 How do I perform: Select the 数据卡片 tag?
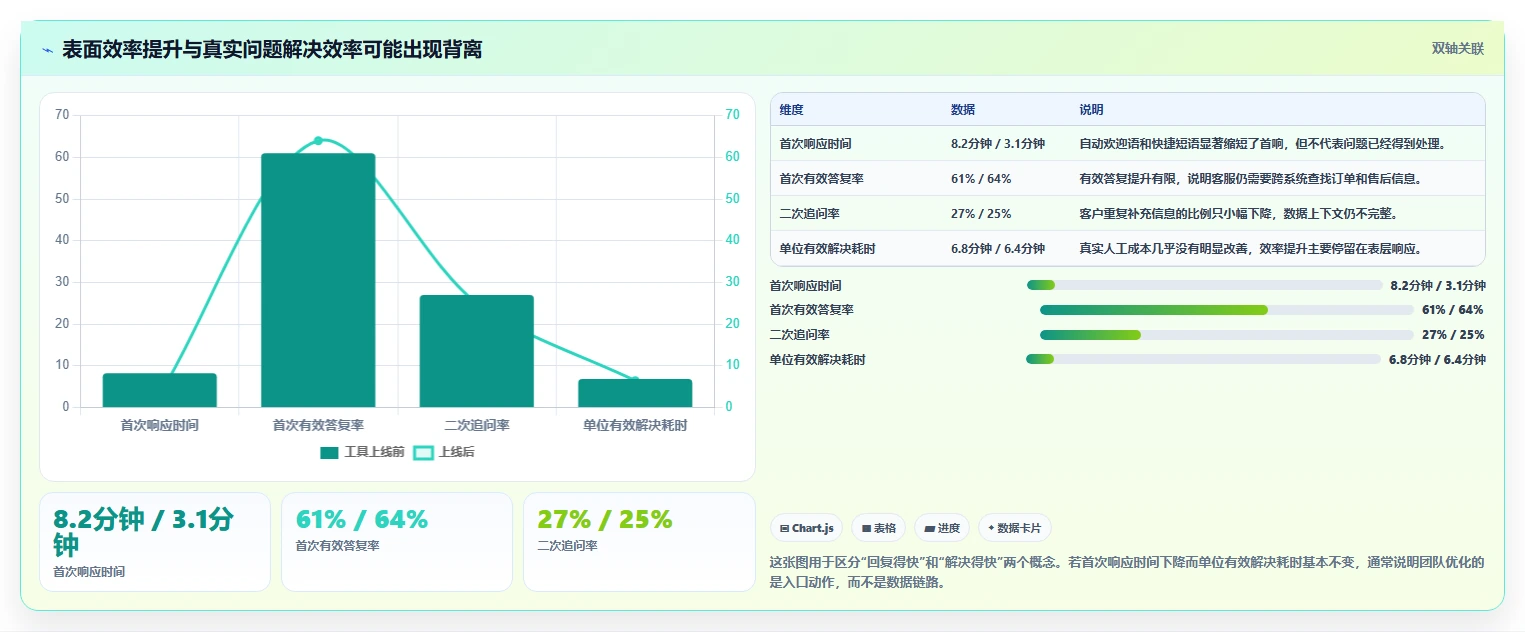pos(1014,528)
